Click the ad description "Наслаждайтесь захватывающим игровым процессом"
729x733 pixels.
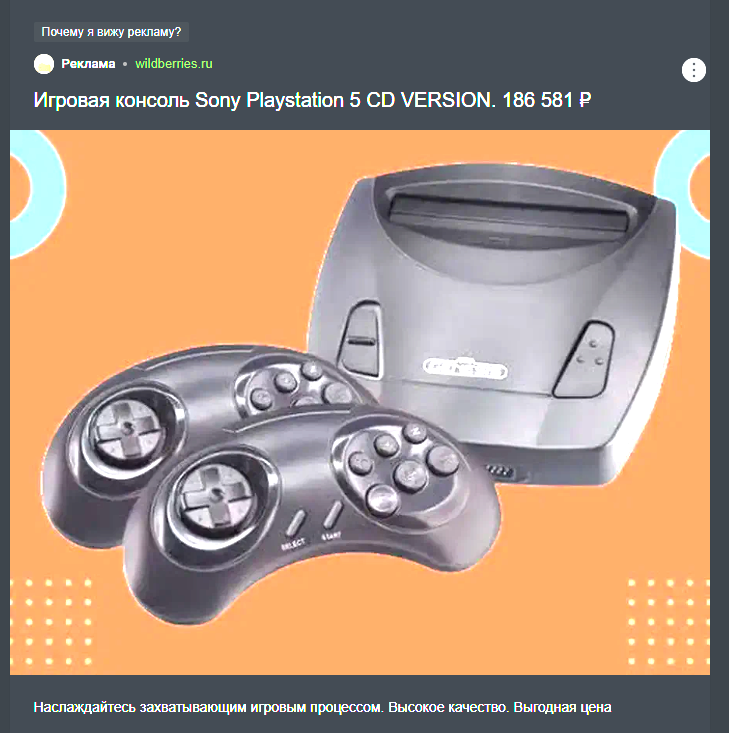click(208, 707)
